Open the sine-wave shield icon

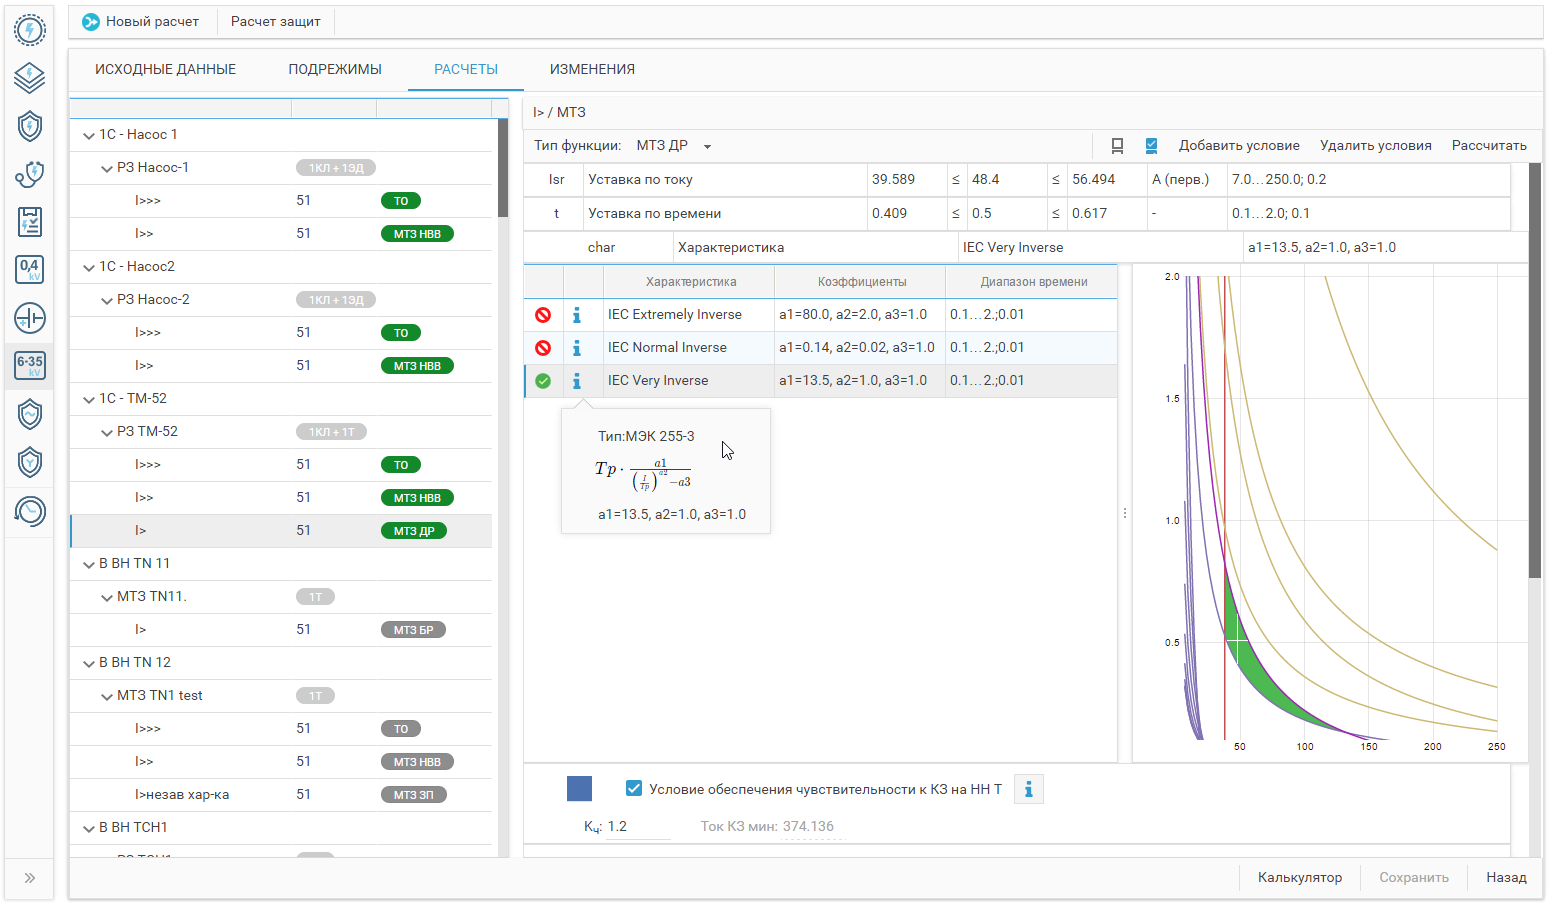(30, 414)
